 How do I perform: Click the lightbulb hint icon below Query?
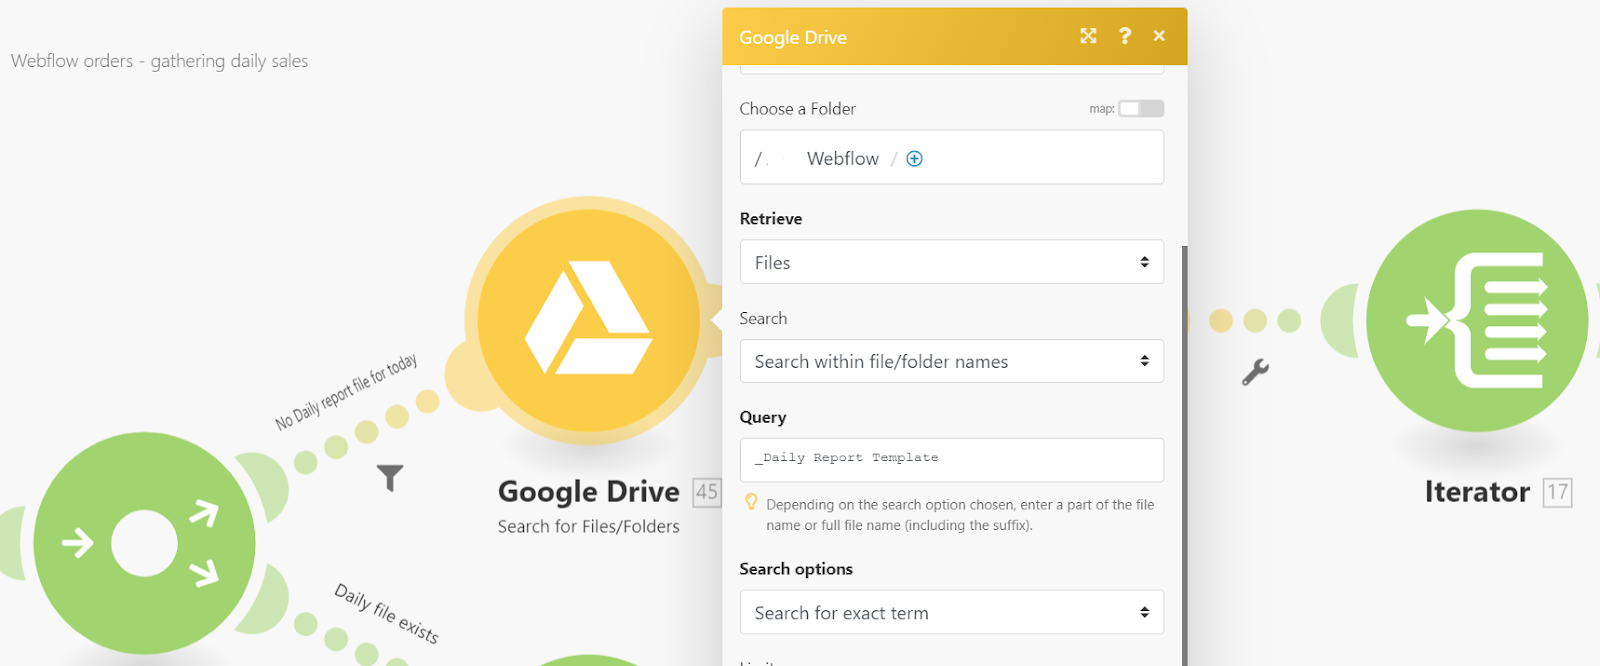(751, 502)
